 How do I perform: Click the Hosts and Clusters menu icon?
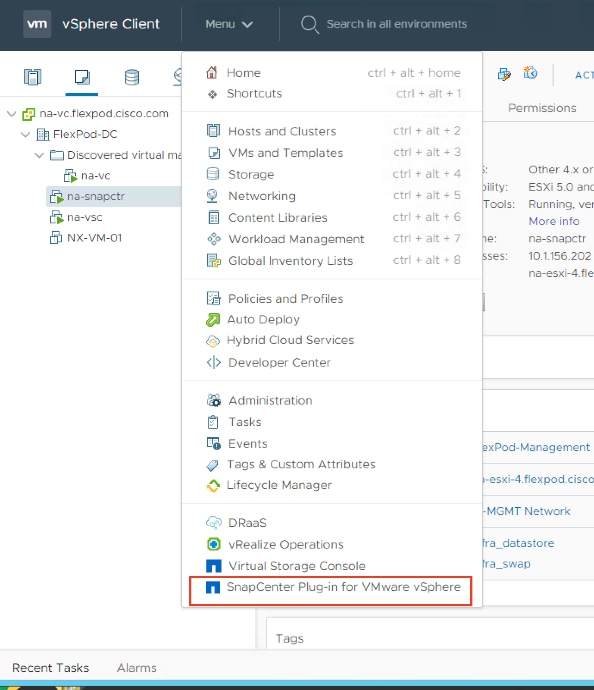pos(213,131)
